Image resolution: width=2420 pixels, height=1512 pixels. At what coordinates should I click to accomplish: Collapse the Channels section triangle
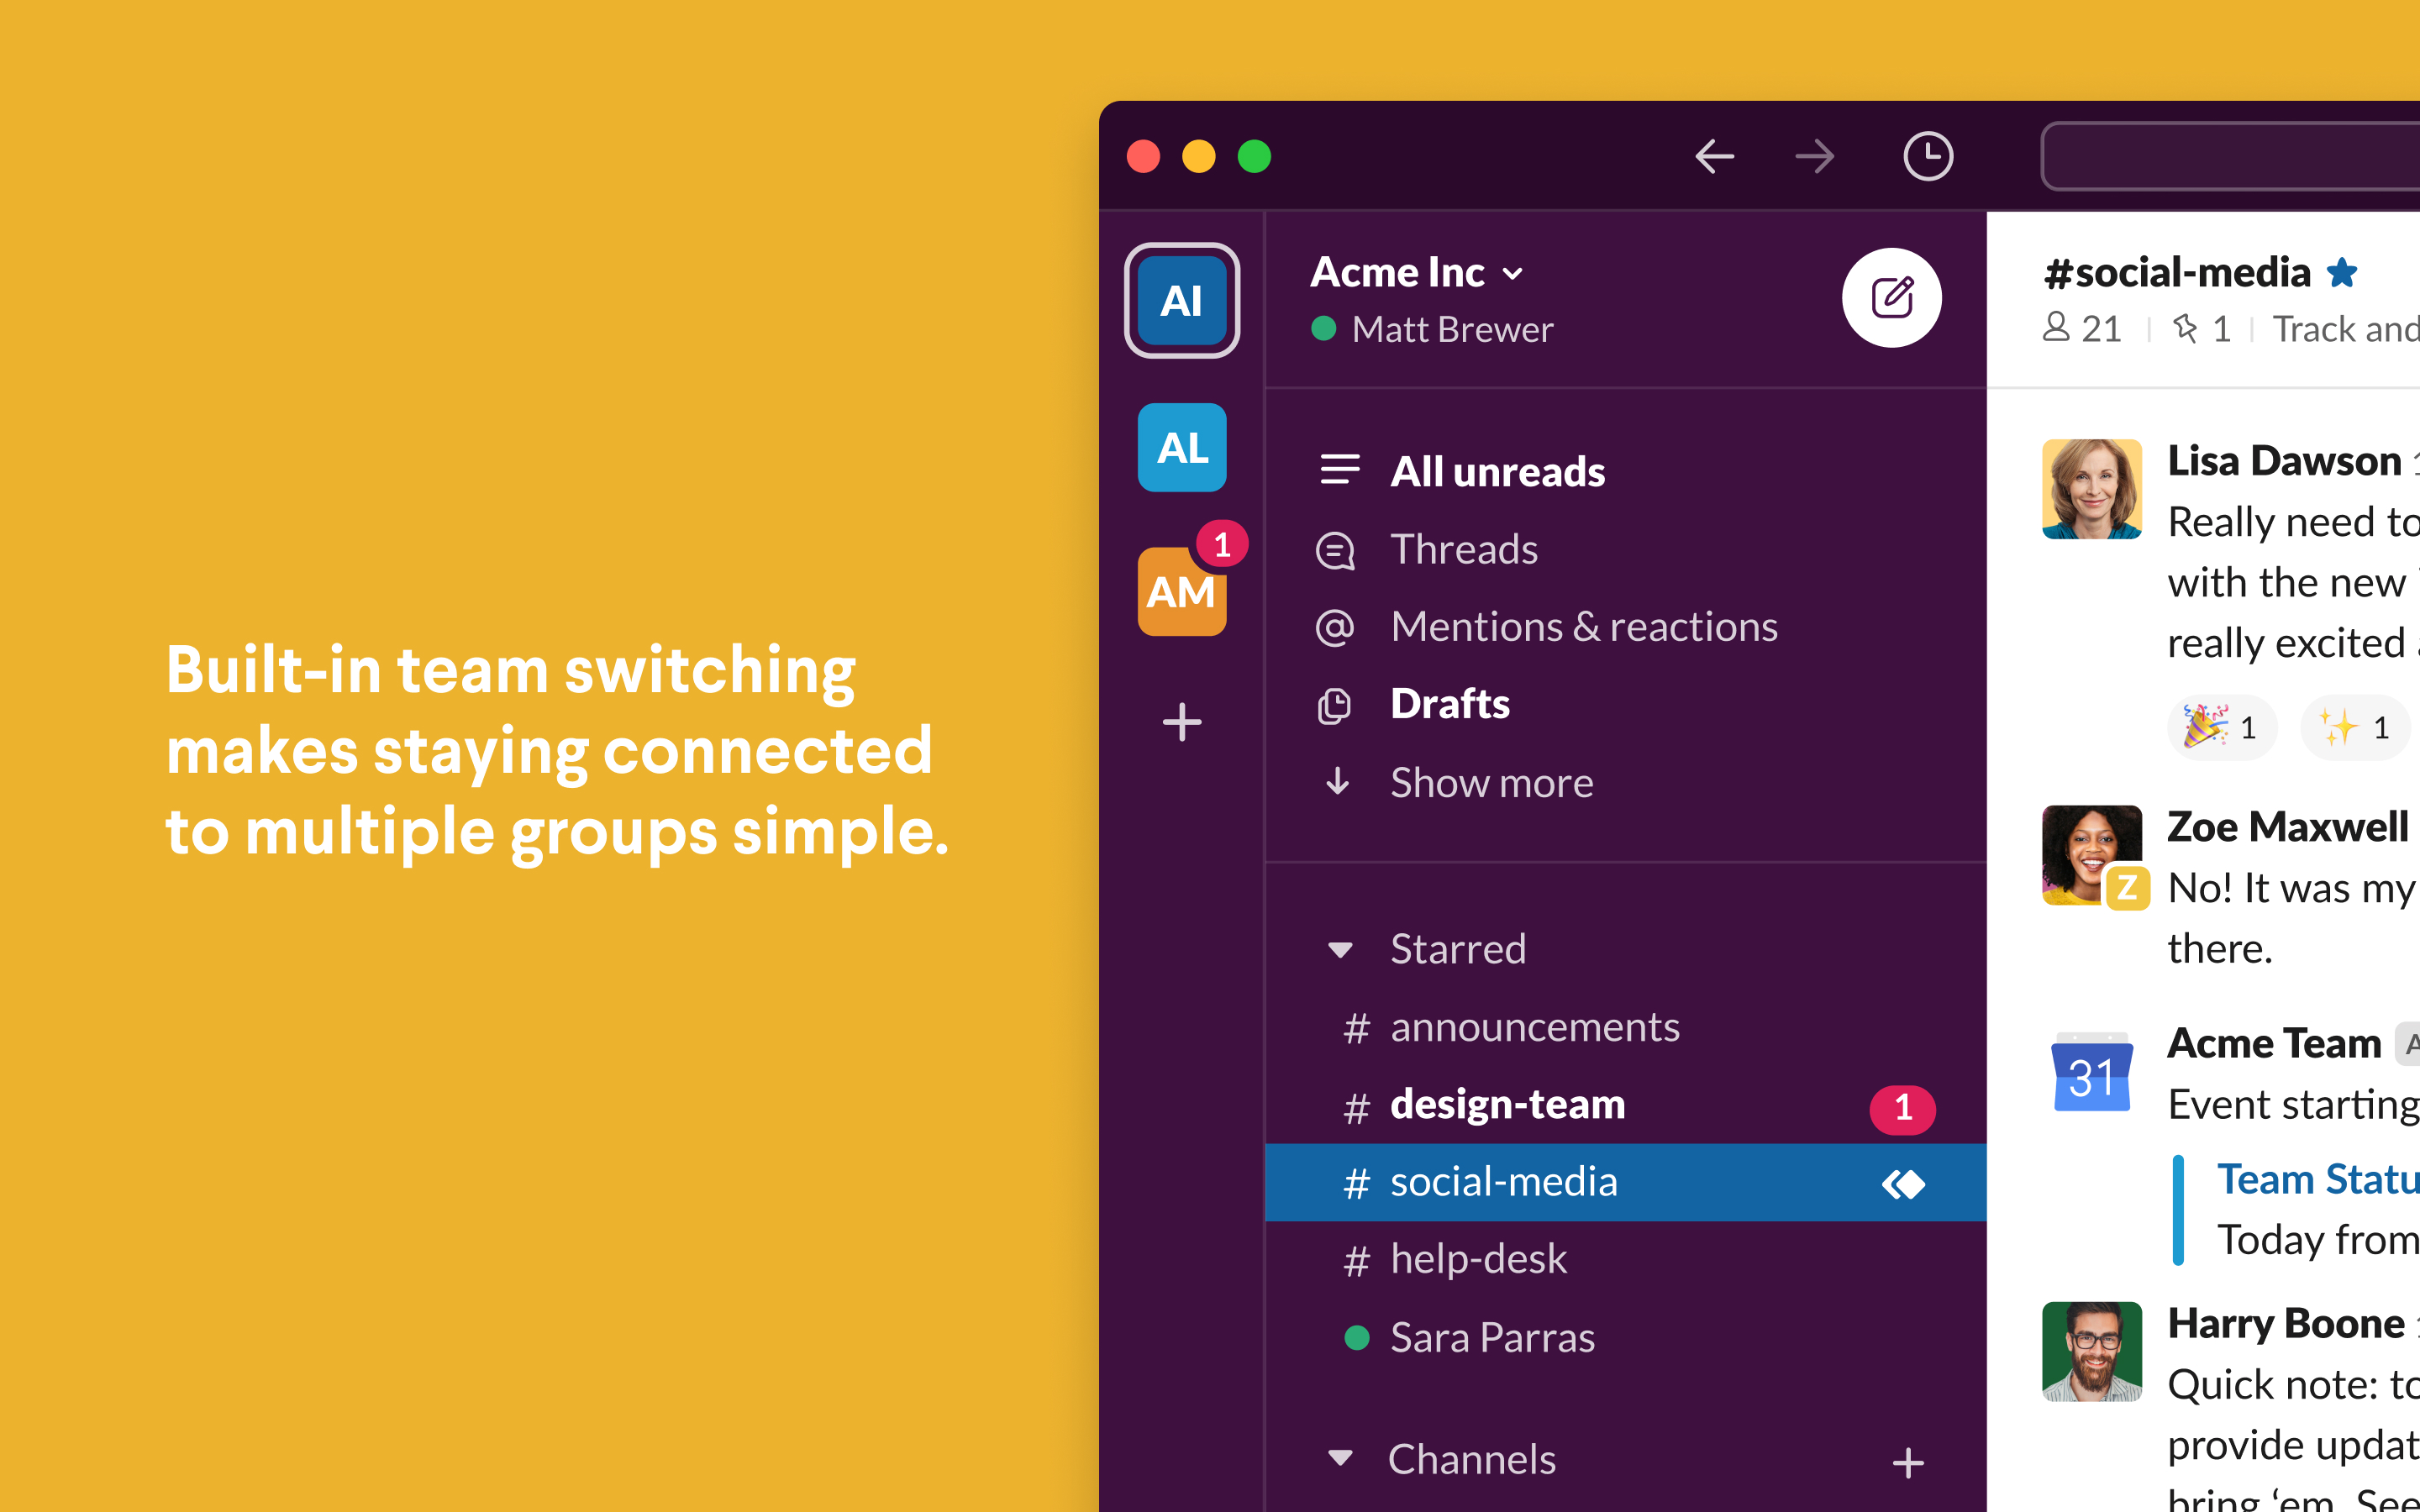click(1340, 1458)
